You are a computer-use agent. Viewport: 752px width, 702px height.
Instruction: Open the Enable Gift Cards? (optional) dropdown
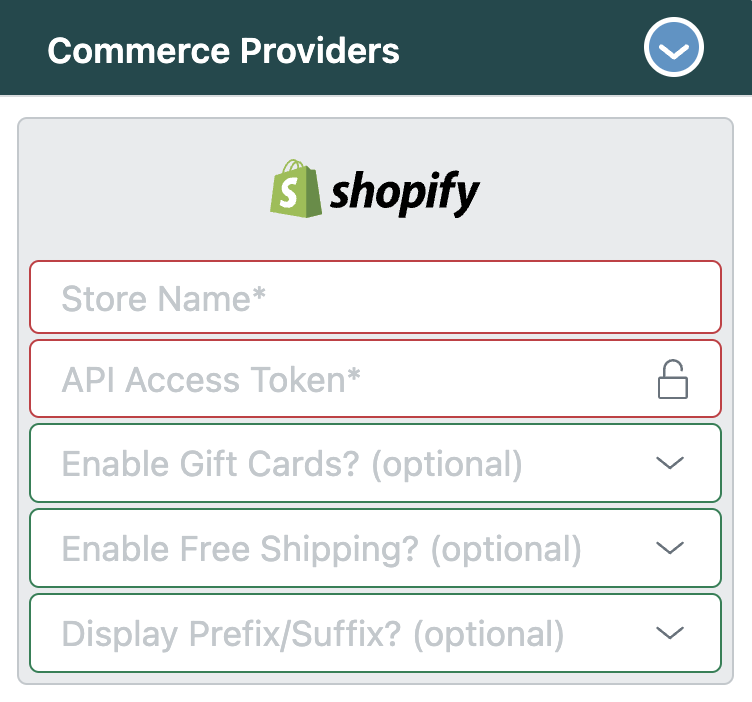point(376,463)
